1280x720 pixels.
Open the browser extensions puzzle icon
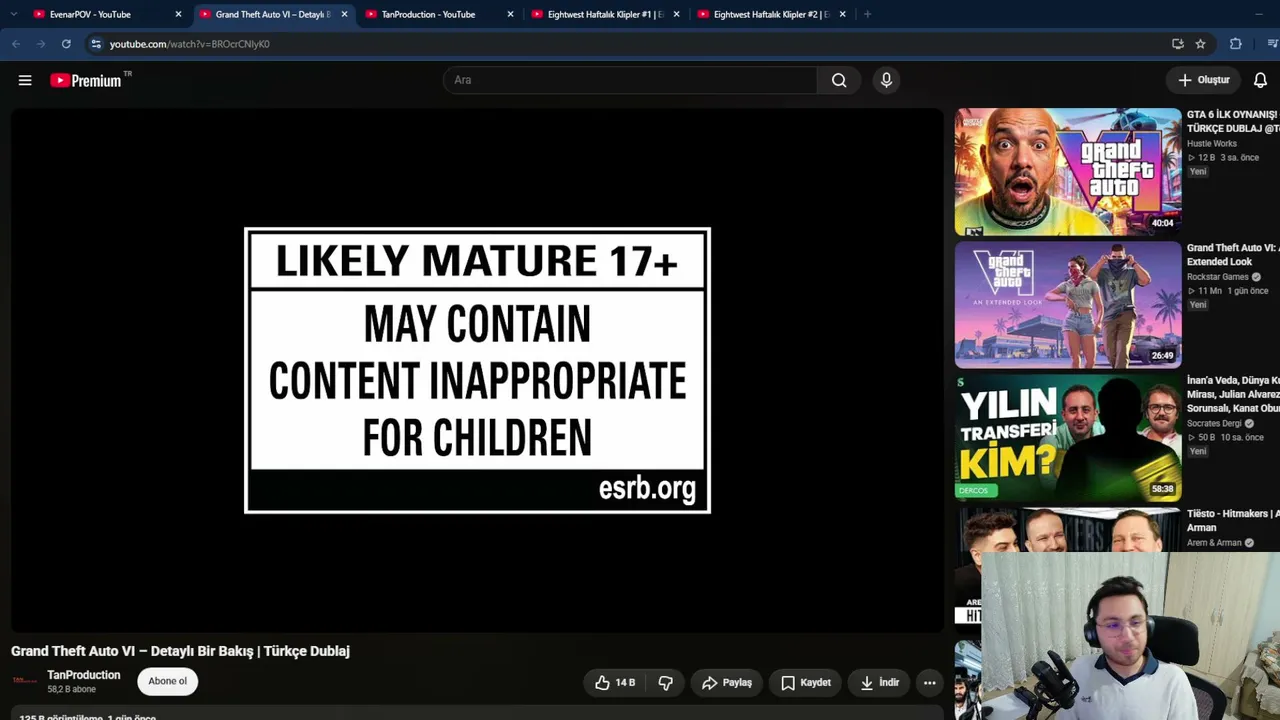click(1236, 44)
